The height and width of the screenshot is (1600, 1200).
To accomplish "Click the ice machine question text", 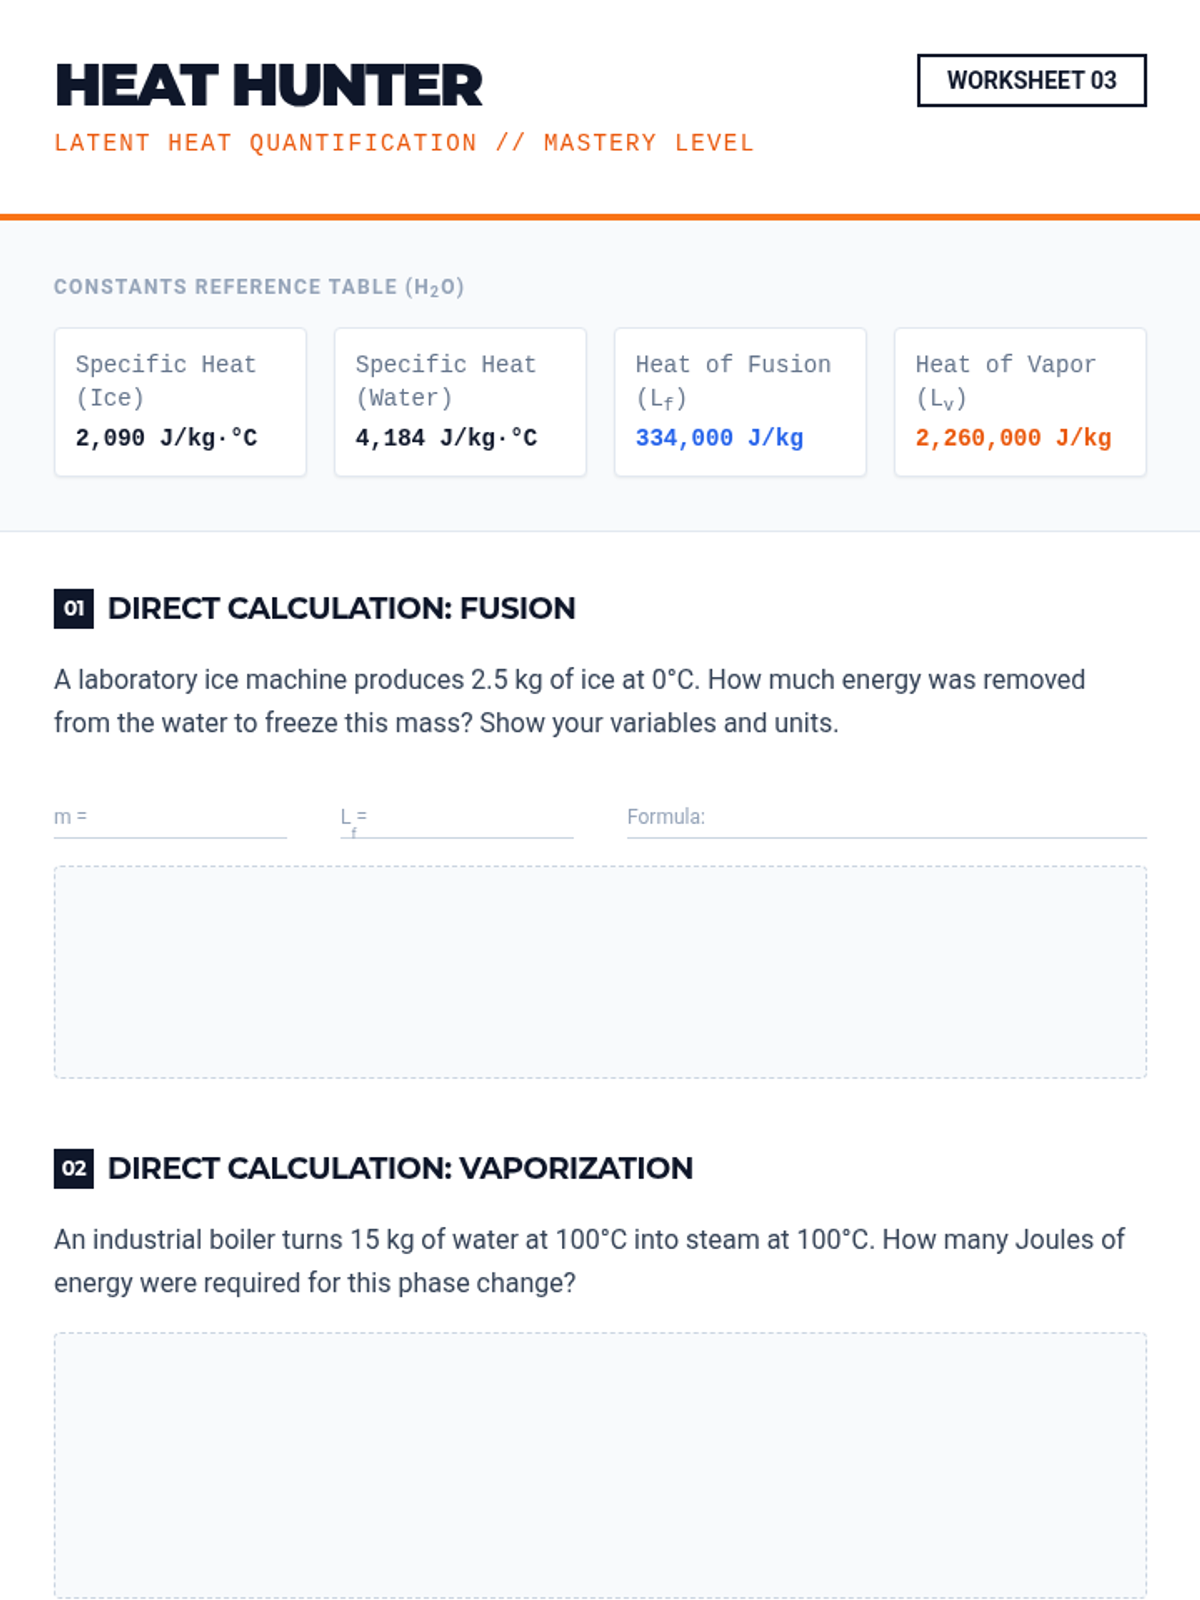I will (x=569, y=701).
